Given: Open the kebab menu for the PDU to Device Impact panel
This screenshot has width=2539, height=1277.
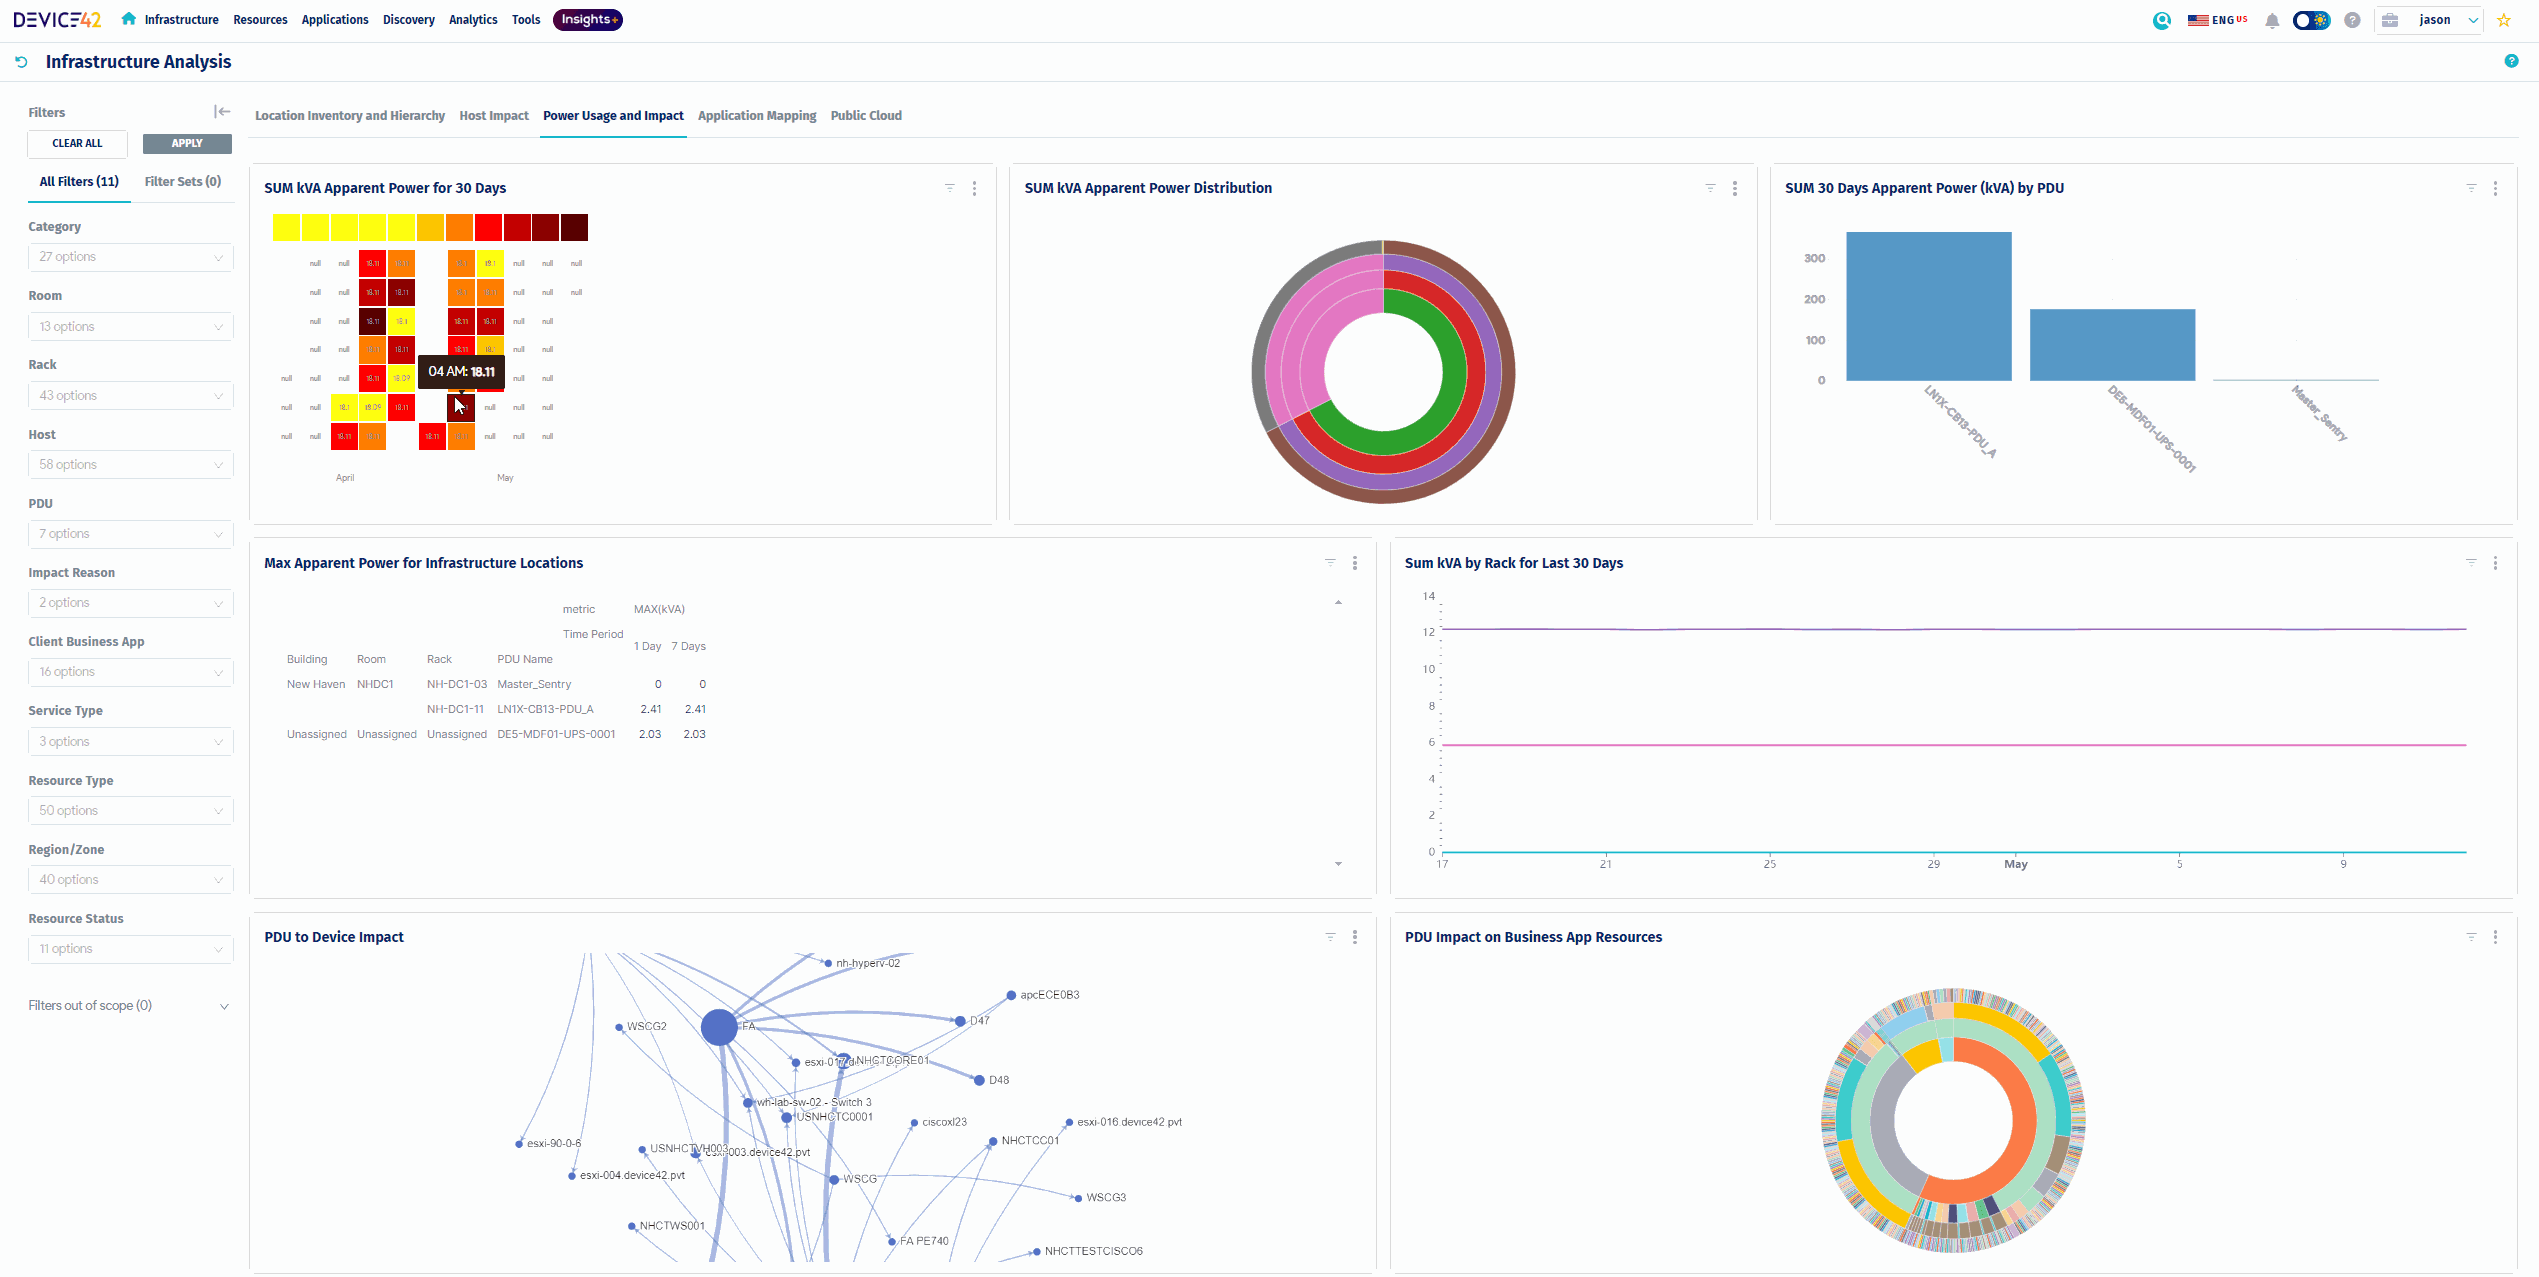Looking at the screenshot, I should coord(1355,937).
